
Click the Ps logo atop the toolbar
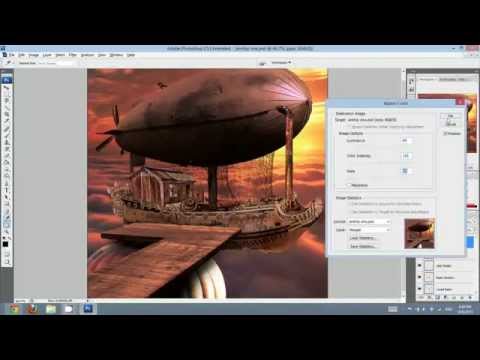click(x=7, y=80)
